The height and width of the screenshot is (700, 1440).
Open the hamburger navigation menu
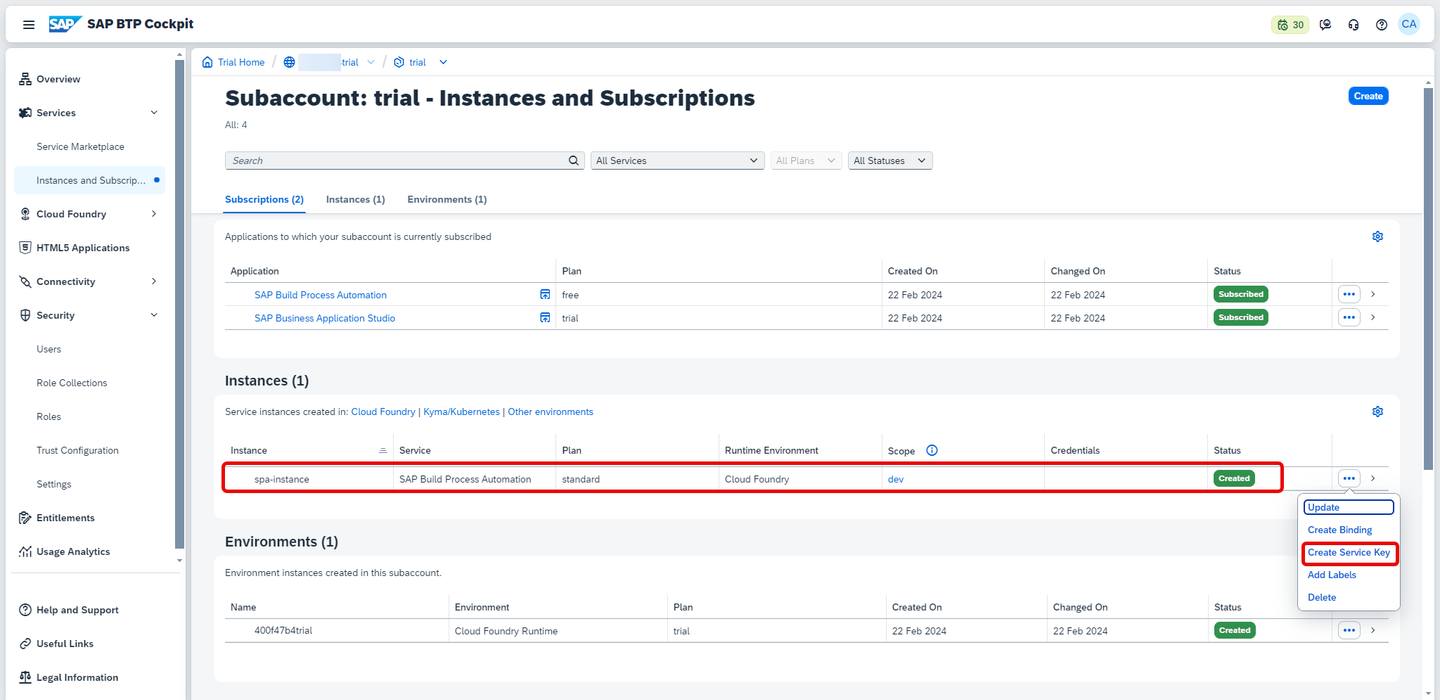29,24
